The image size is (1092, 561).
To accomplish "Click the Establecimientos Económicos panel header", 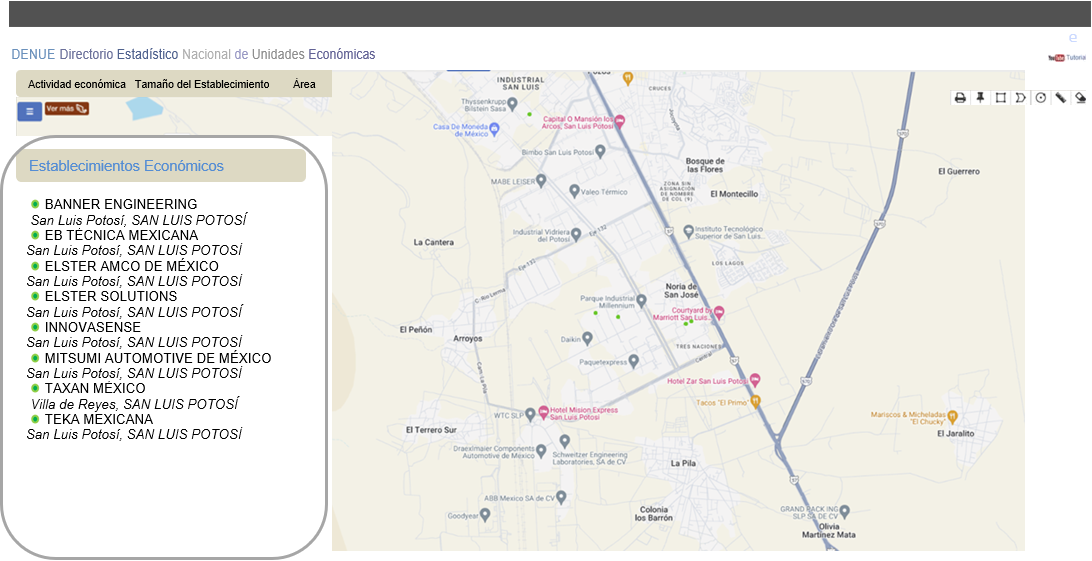I will [161, 166].
